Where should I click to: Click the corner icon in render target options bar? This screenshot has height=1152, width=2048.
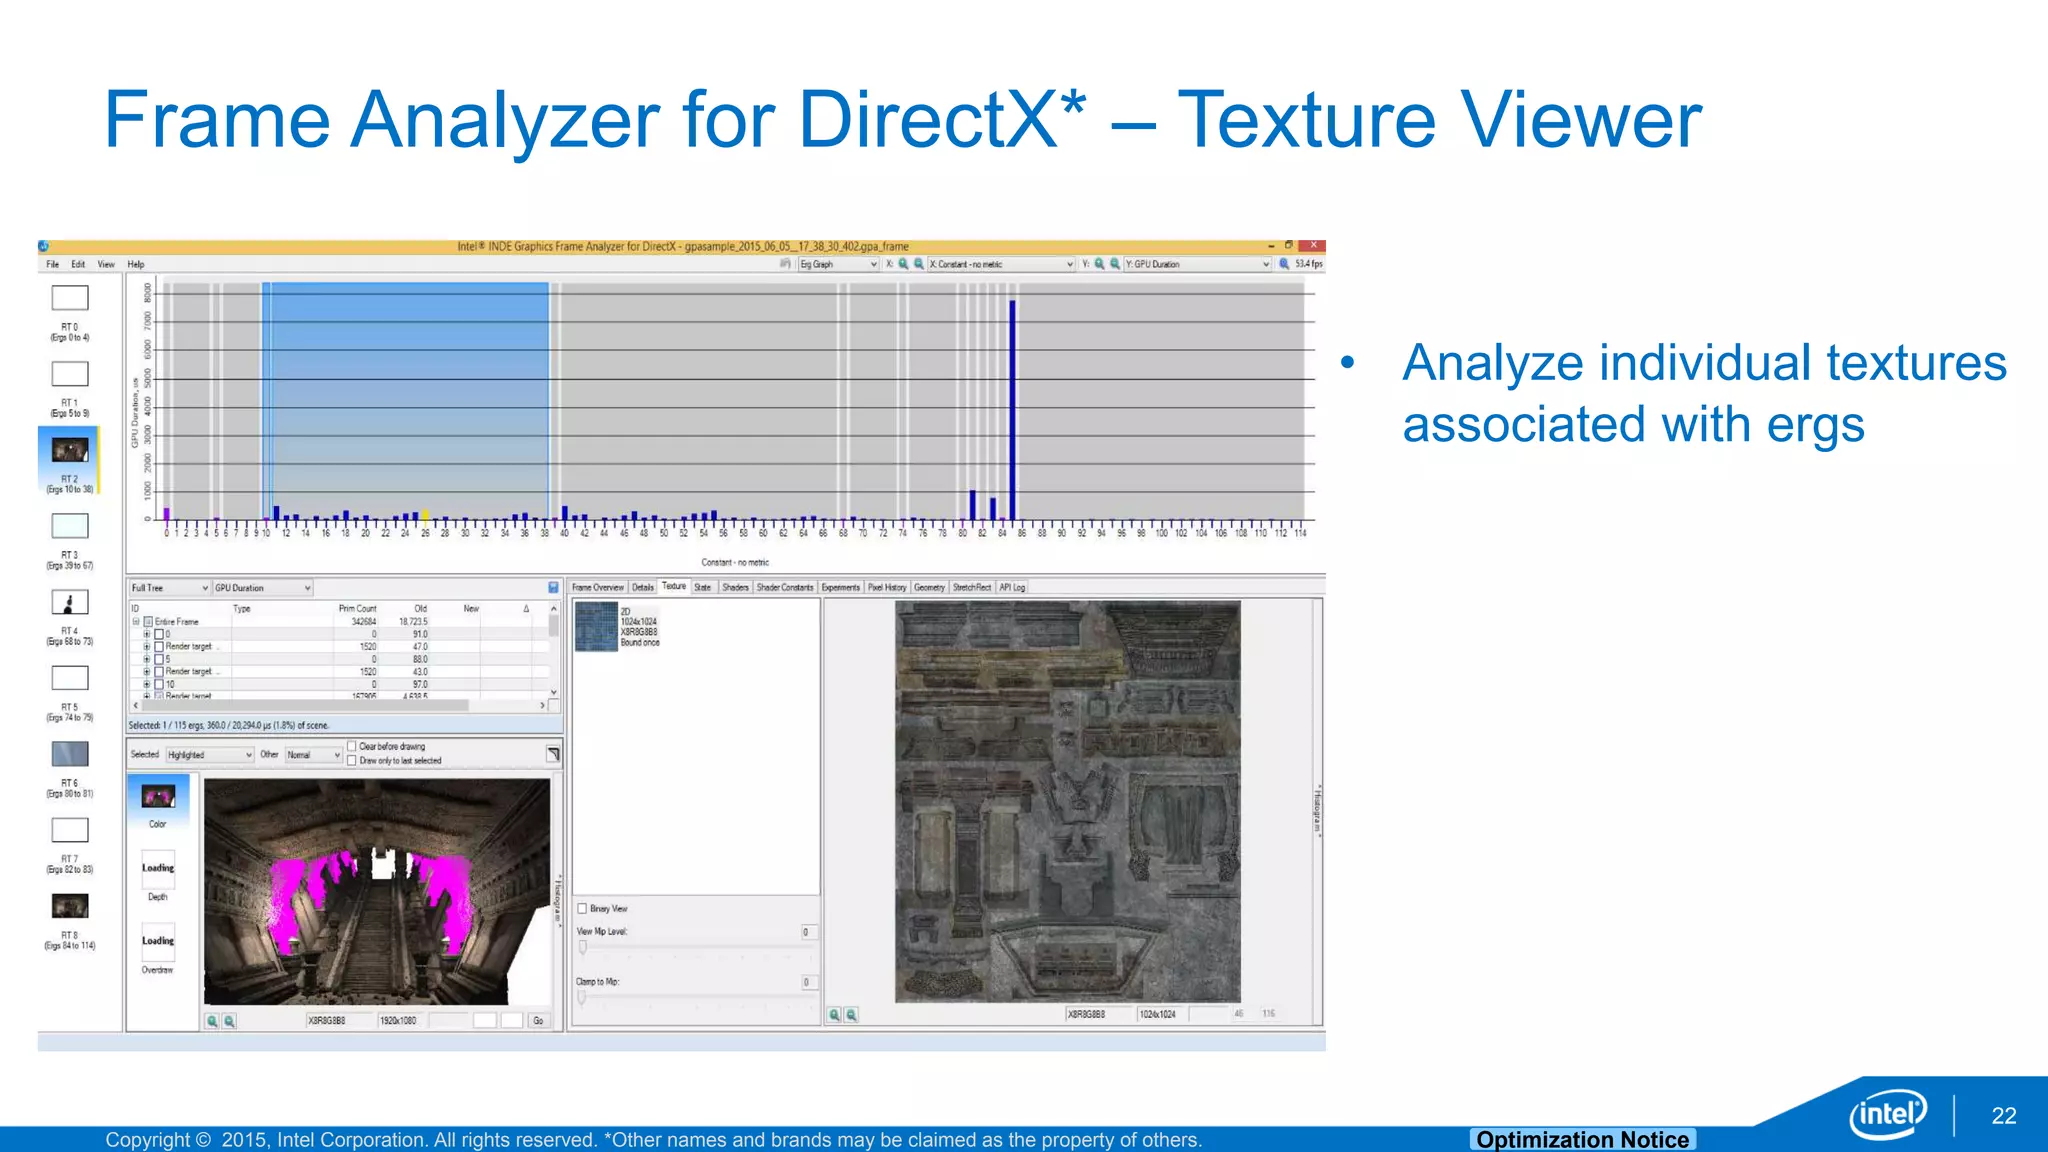click(553, 754)
